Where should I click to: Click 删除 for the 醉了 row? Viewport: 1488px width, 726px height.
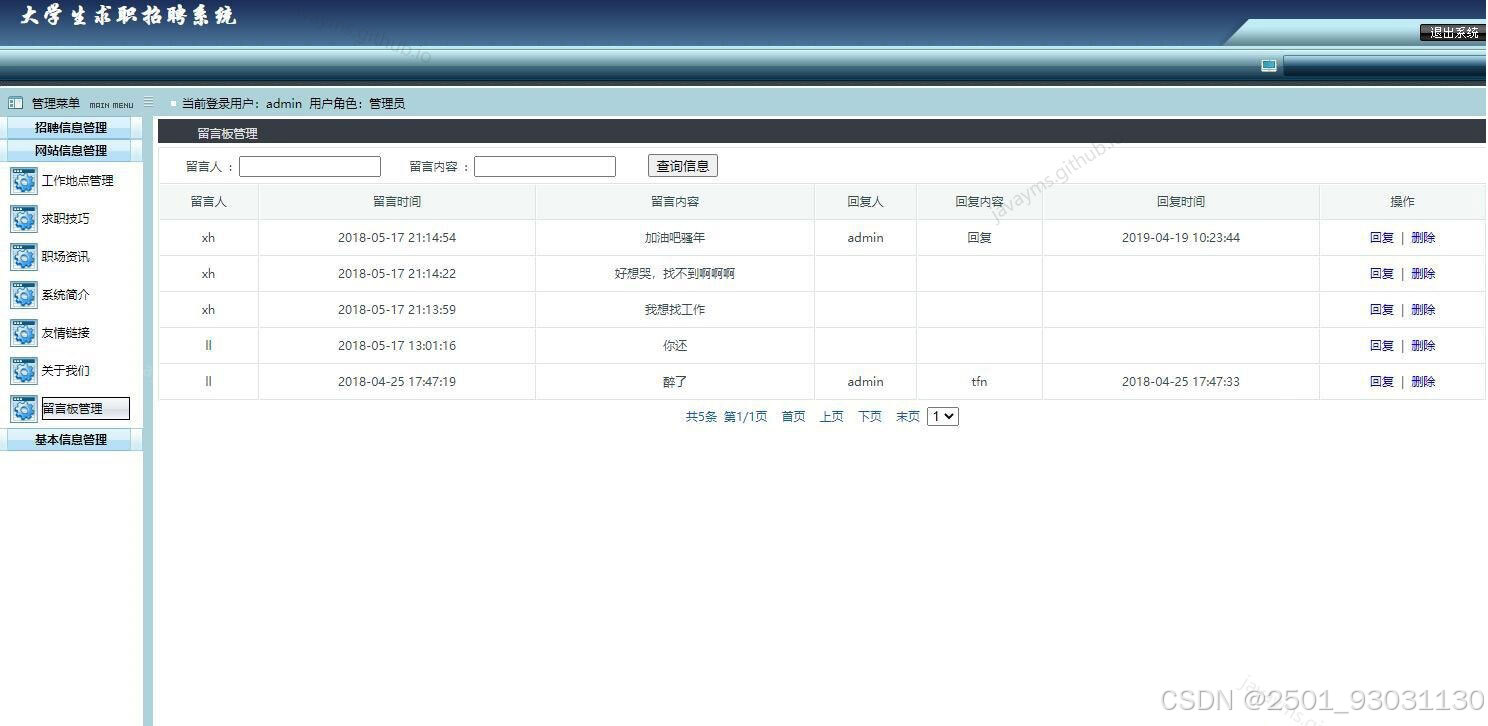pyautogui.click(x=1423, y=382)
